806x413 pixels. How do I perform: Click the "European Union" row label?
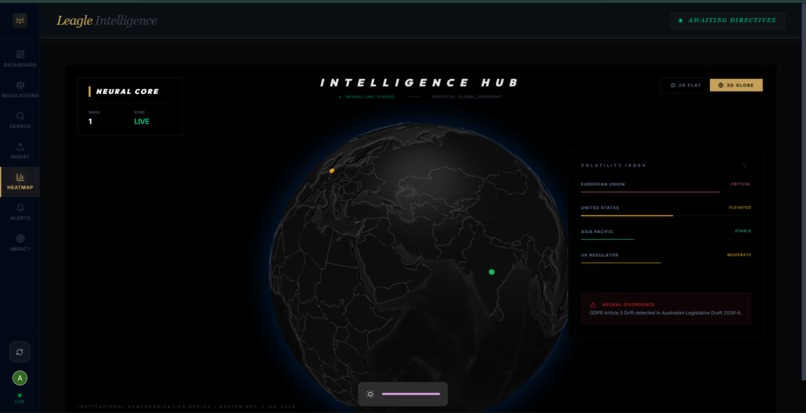[603, 184]
